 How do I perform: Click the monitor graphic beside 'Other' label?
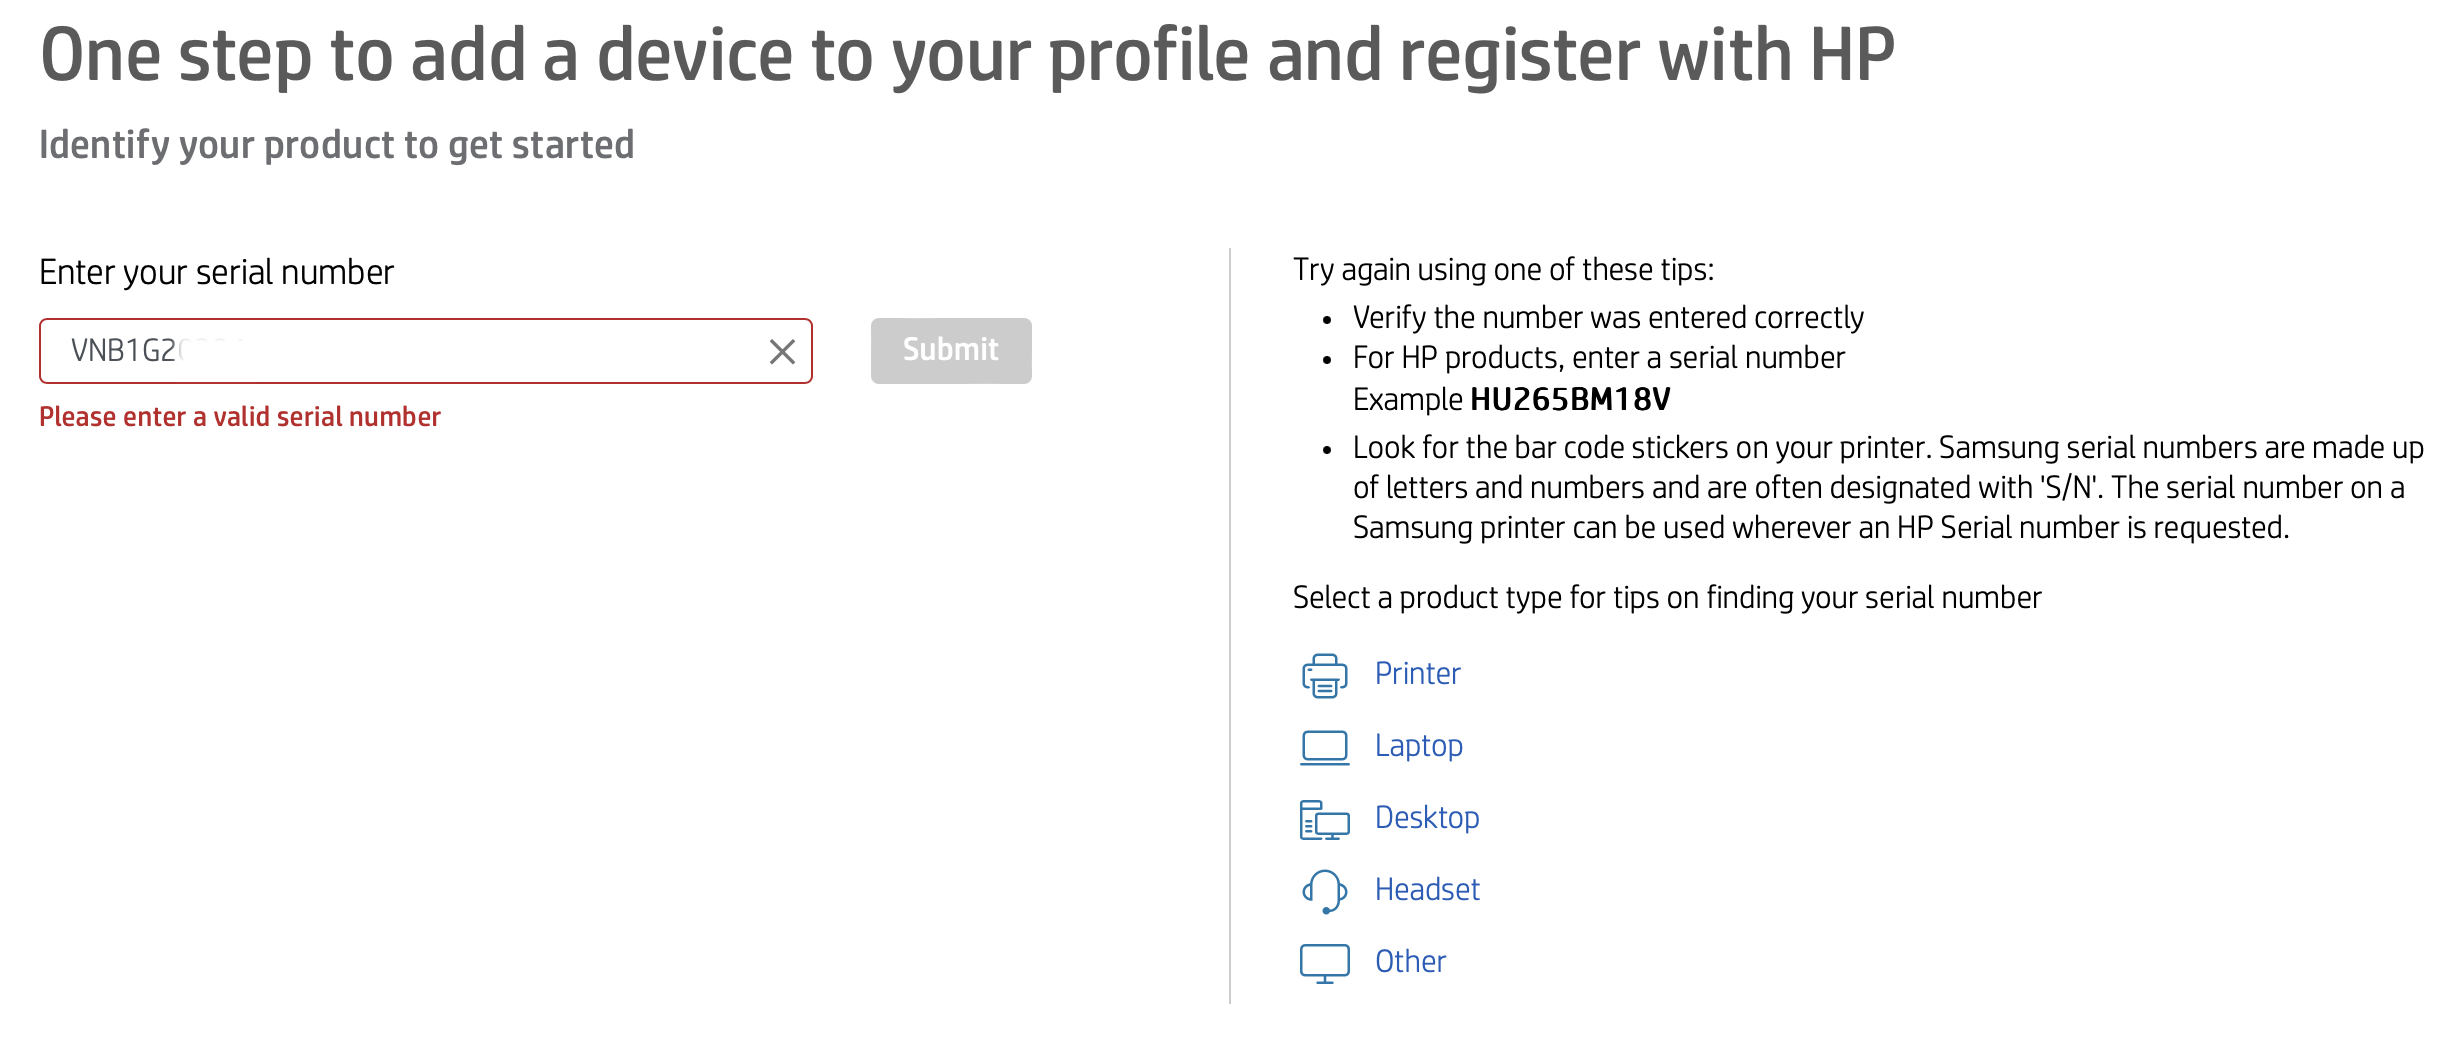coord(1324,962)
